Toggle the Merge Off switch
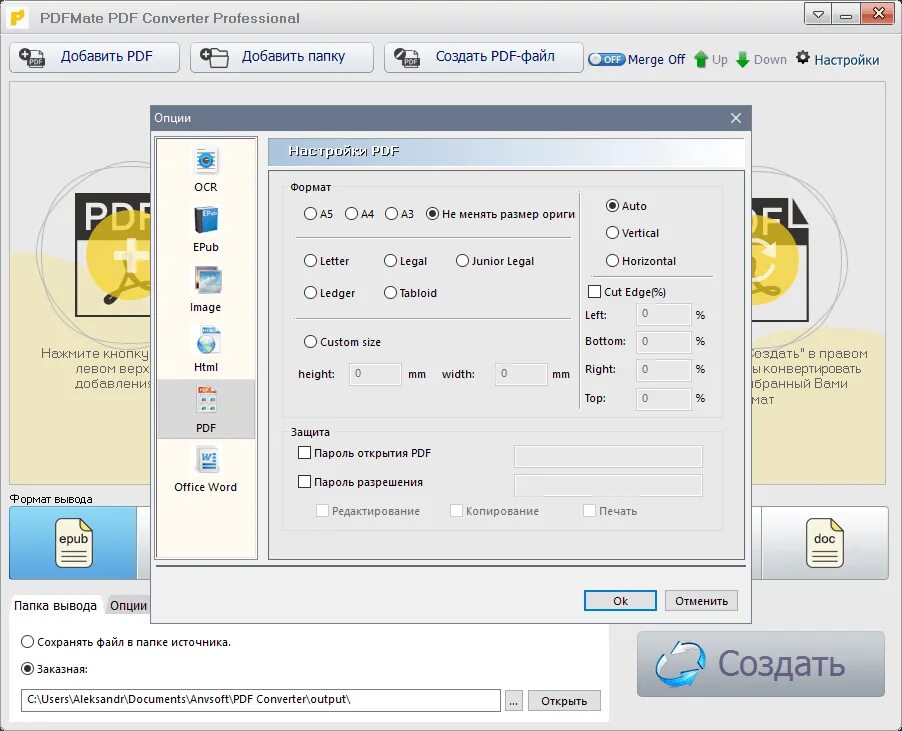Screen dimensions: 902x731 click(606, 59)
